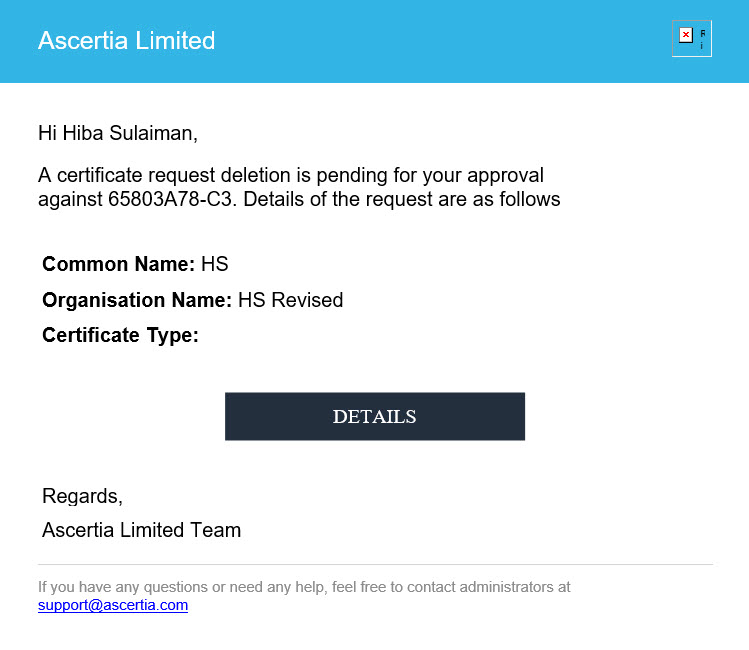
Task: Click the Regards closing text
Action: [x=82, y=496]
